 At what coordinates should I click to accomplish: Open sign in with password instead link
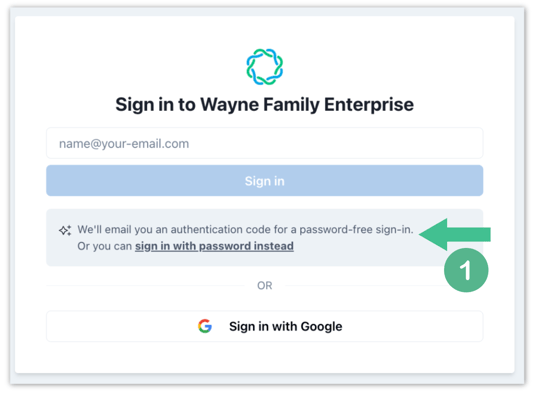214,246
